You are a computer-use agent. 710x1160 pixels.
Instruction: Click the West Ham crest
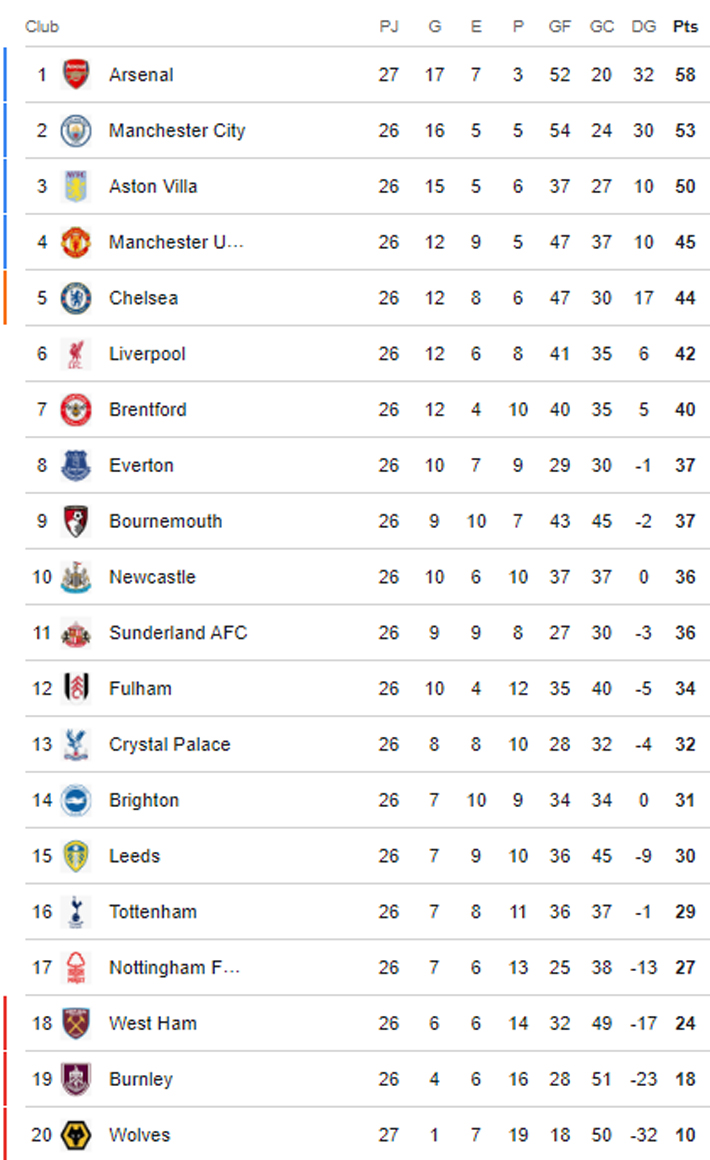[x=76, y=1023]
